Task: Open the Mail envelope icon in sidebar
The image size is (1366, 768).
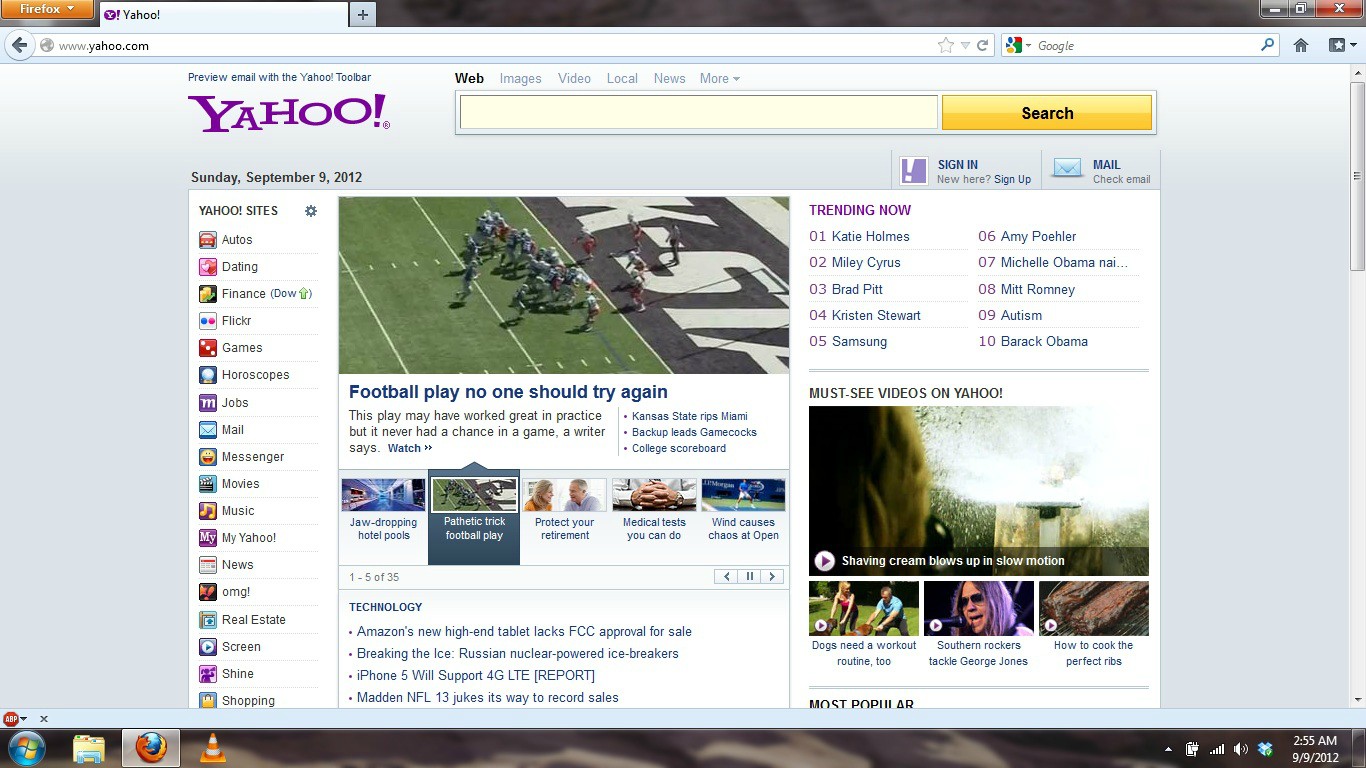Action: click(208, 430)
